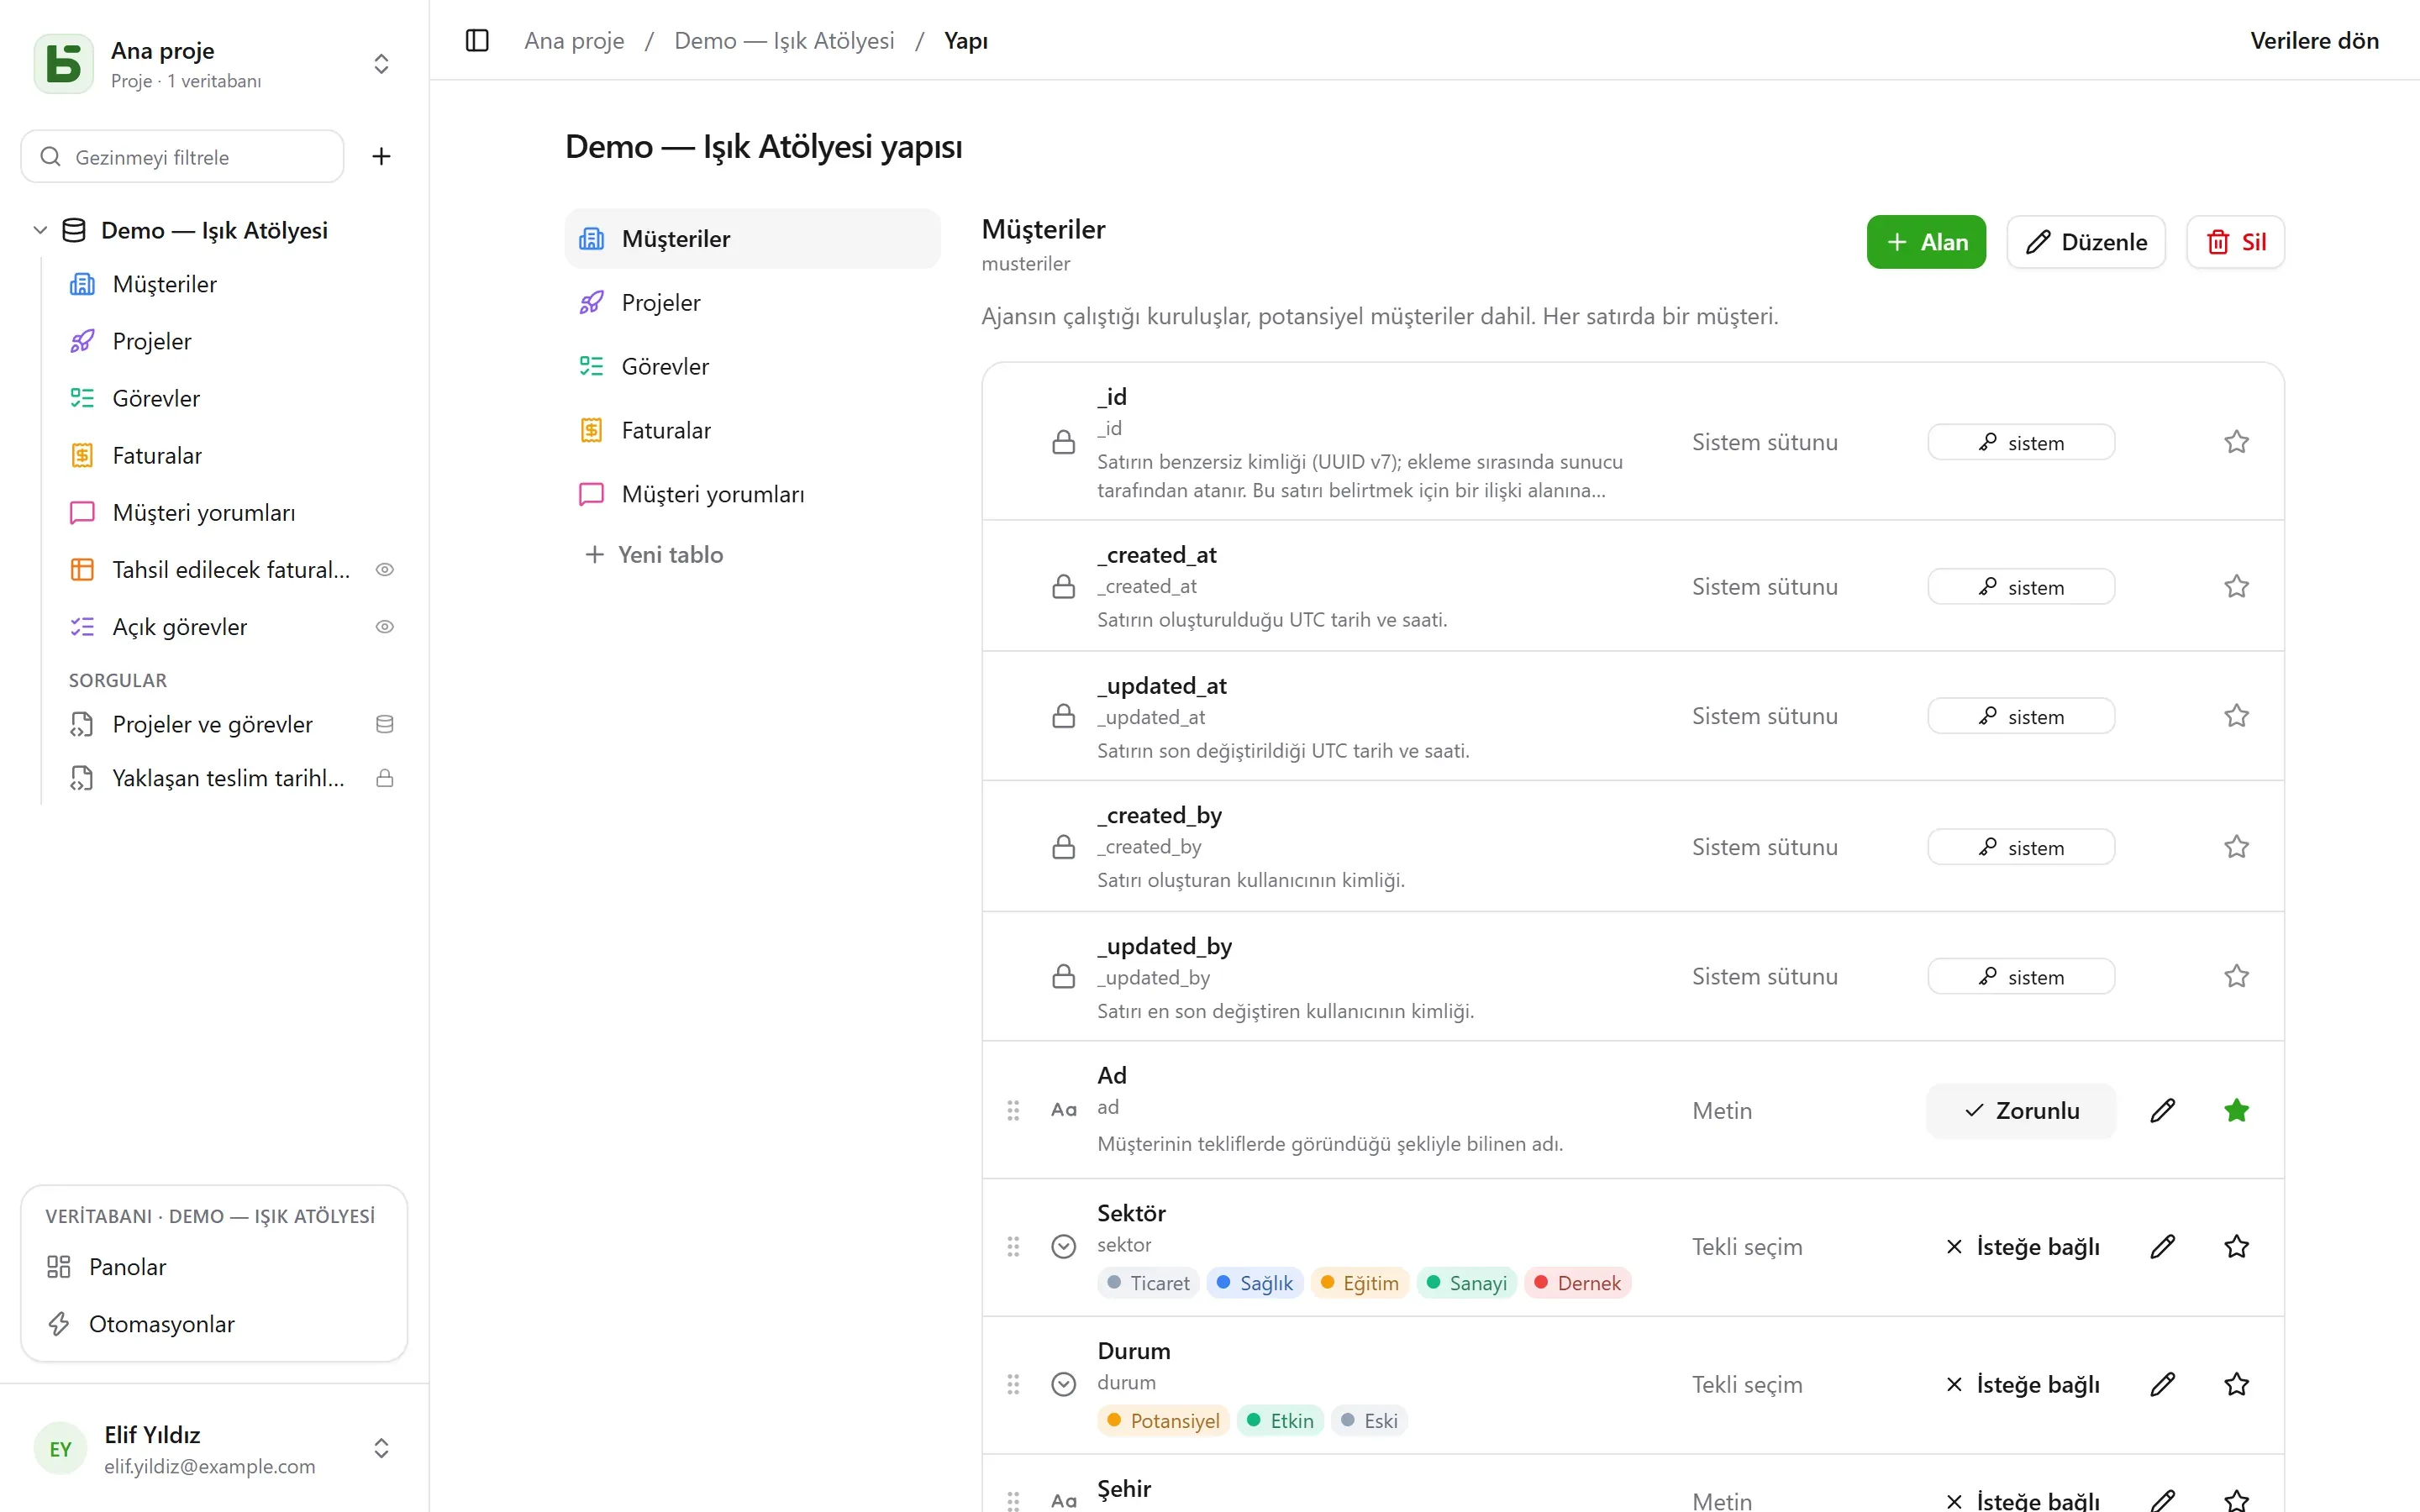This screenshot has height=1512, width=2420.
Task: Click the Görevler icon in sidebar
Action: tap(82, 398)
